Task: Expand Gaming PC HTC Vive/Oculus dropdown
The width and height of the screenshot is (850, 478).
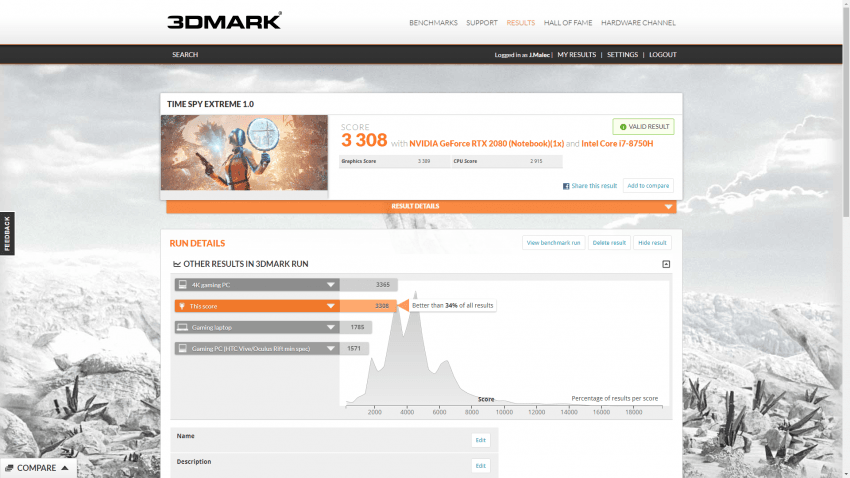Action: point(330,348)
